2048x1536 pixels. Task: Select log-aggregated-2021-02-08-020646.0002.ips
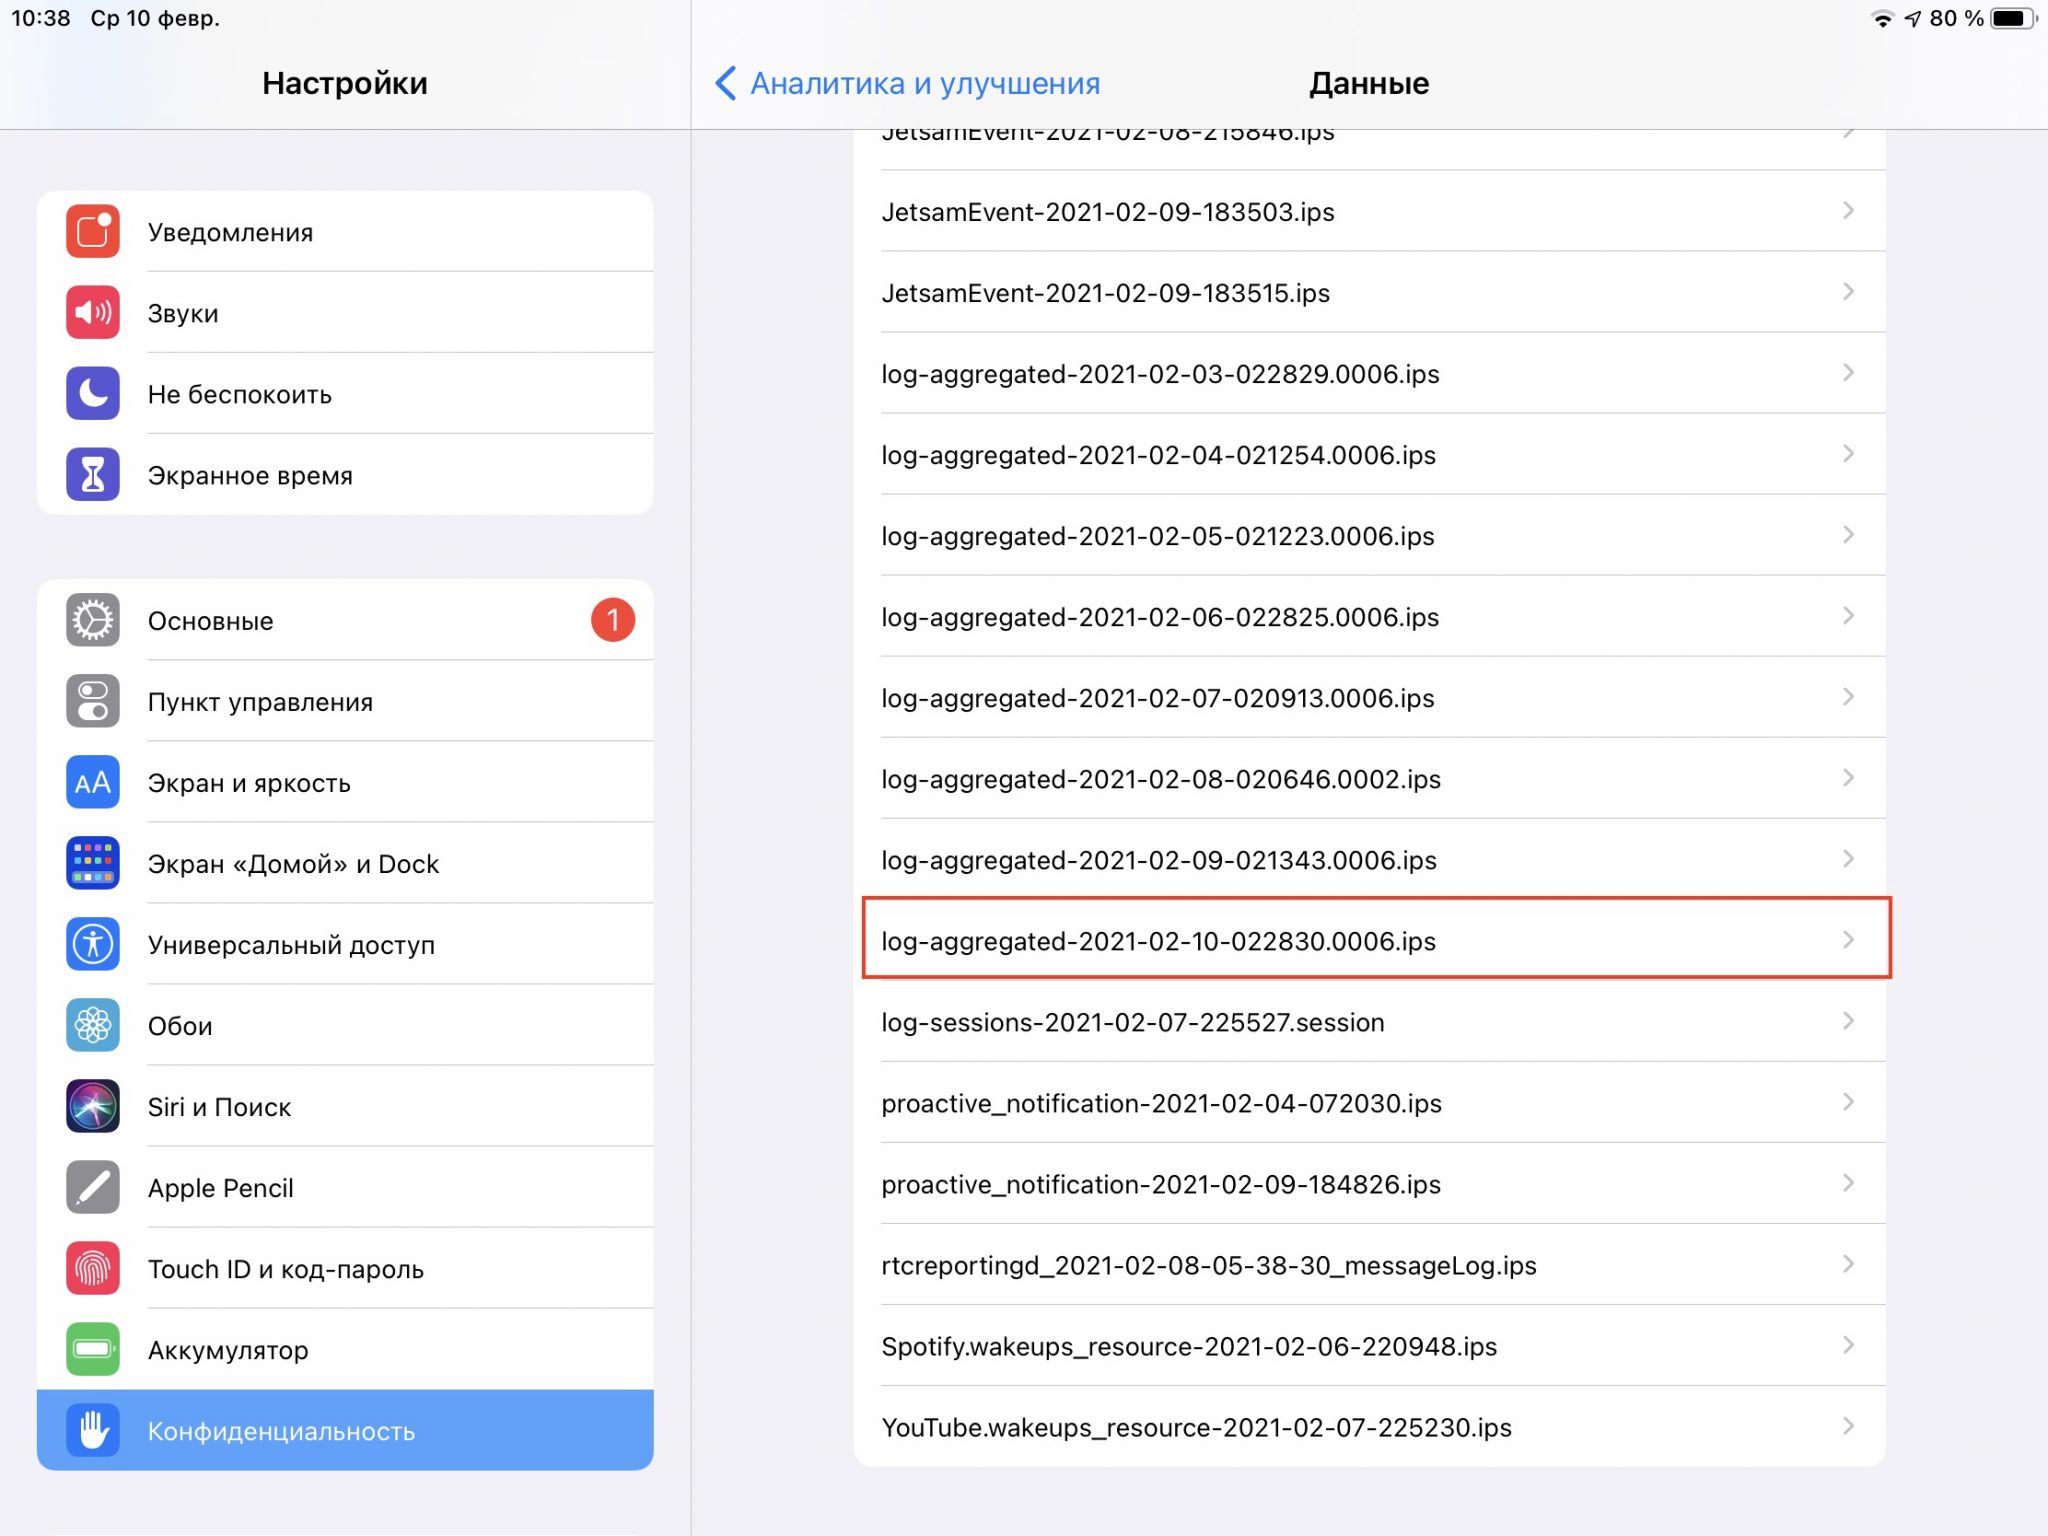pyautogui.click(x=1369, y=779)
